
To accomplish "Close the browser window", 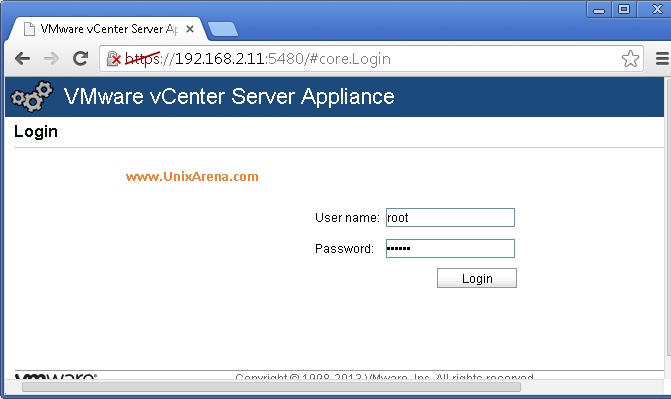I will 656,9.
